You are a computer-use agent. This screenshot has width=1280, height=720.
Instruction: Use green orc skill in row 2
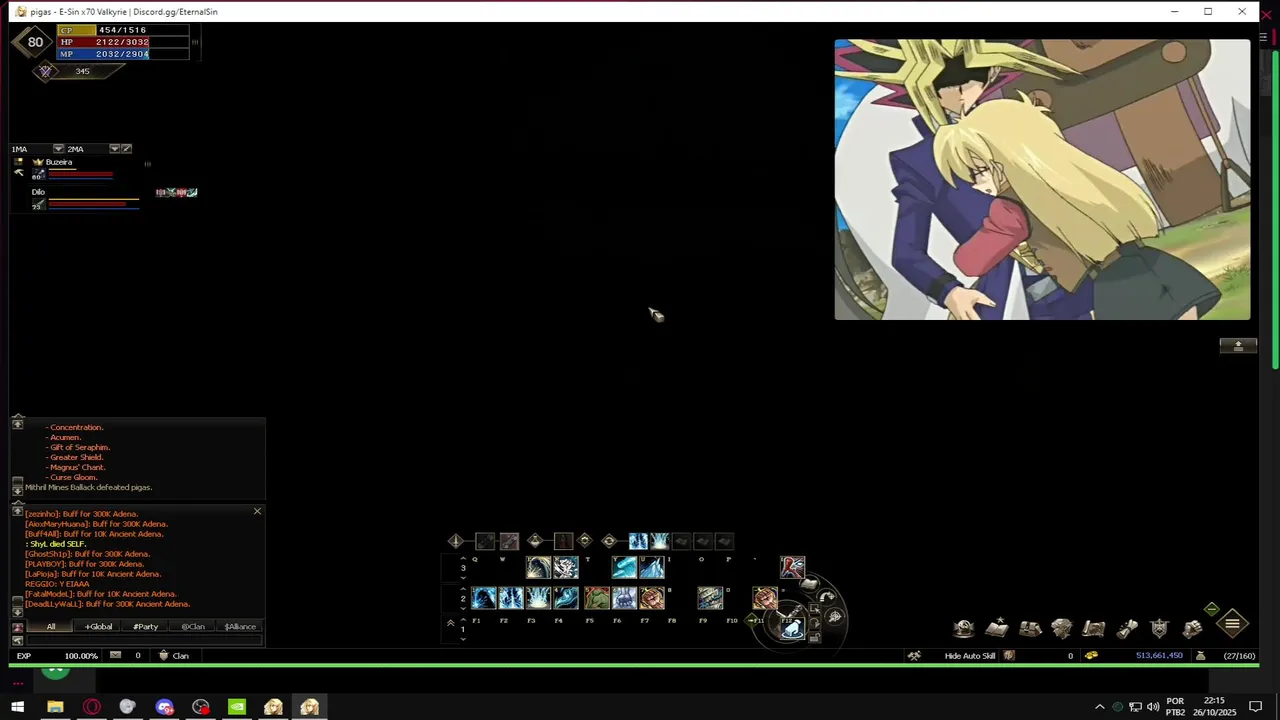pos(597,598)
